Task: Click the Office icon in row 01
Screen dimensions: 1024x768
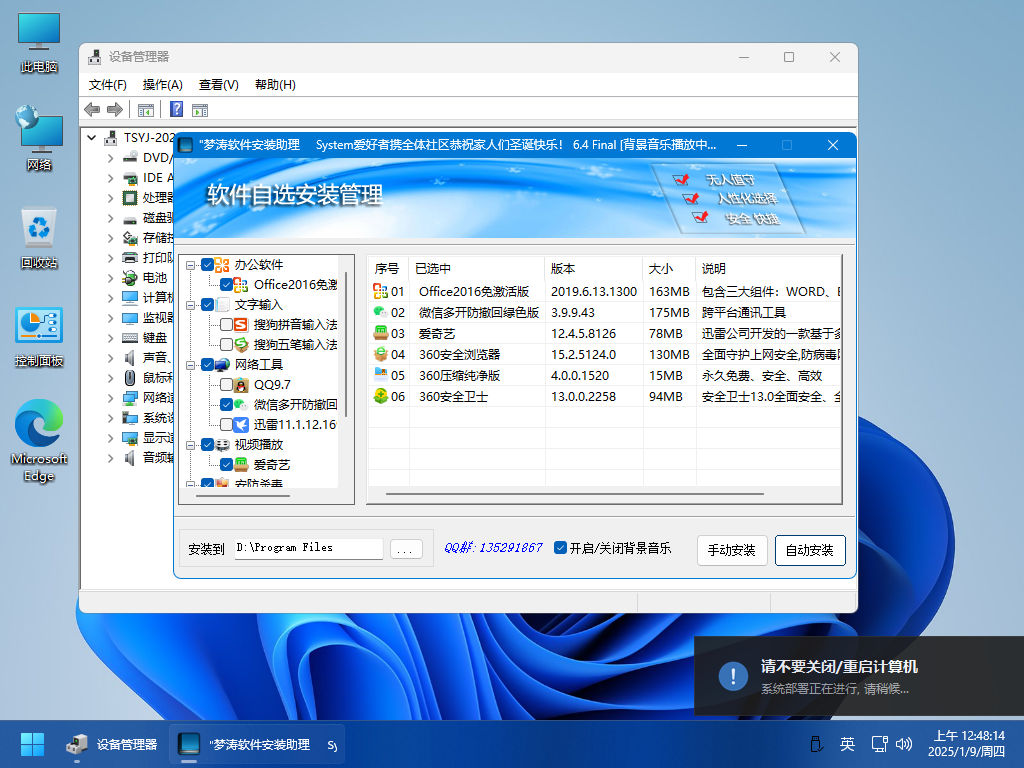Action: click(x=380, y=291)
